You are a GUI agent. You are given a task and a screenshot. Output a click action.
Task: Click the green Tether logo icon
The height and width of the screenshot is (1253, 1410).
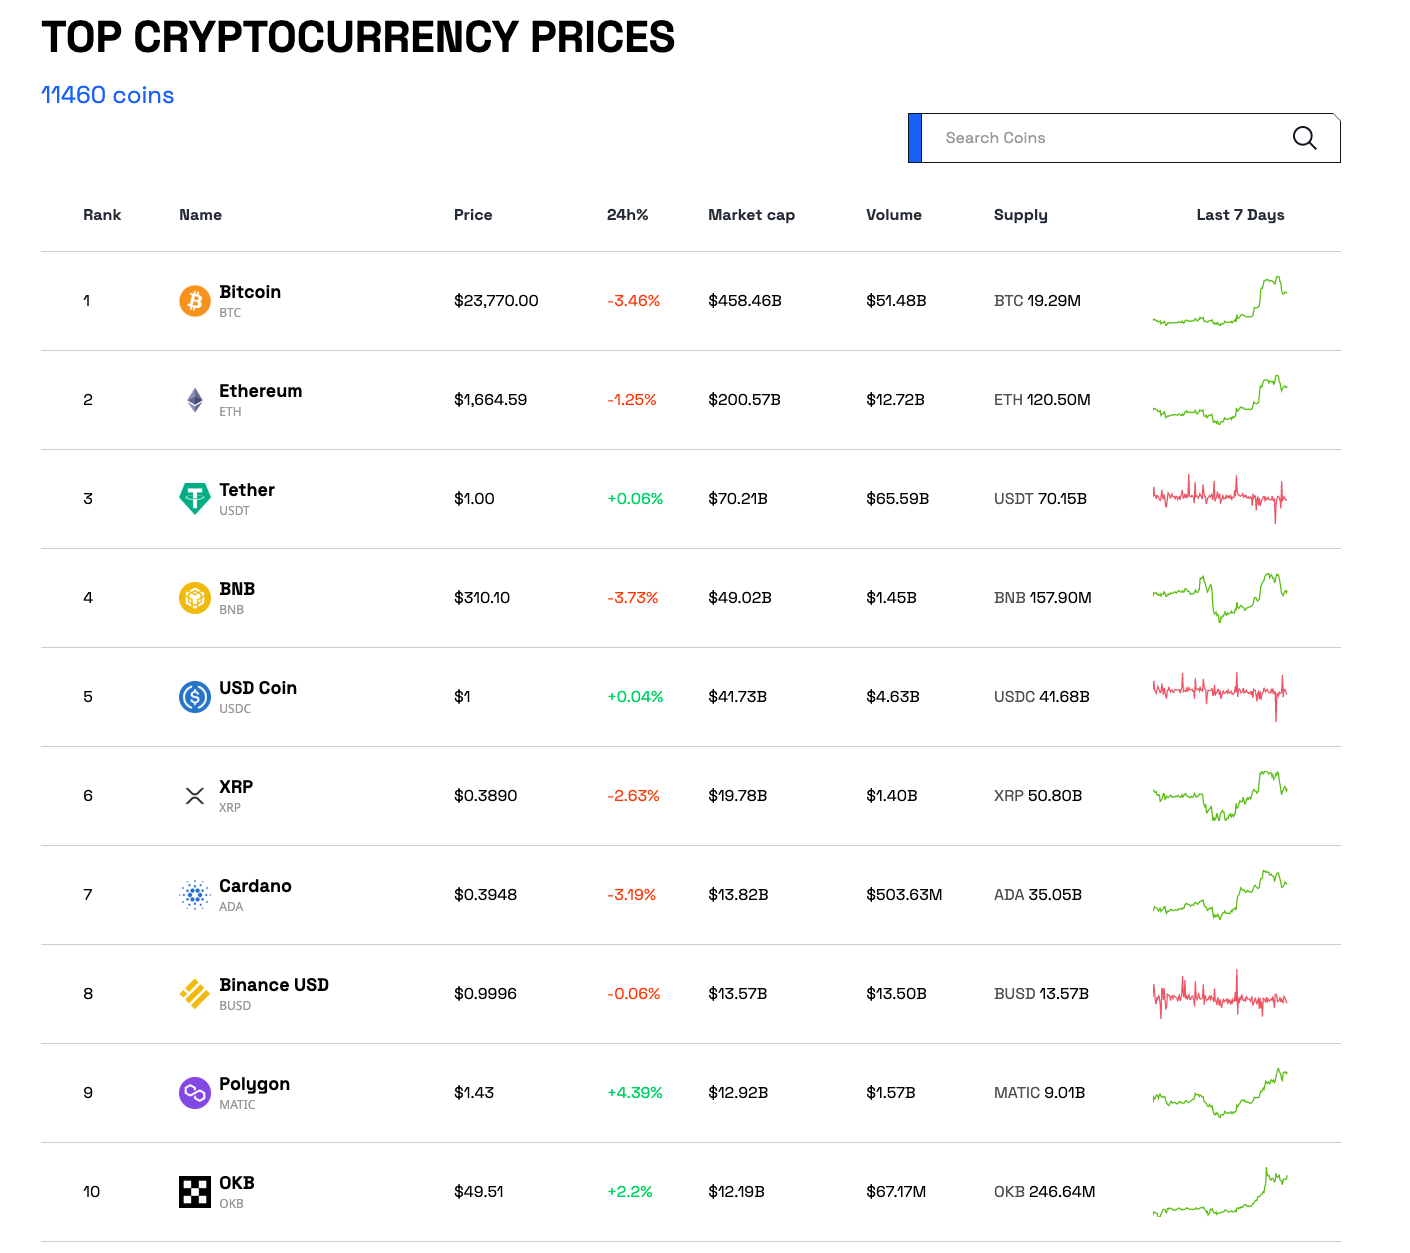(x=194, y=498)
